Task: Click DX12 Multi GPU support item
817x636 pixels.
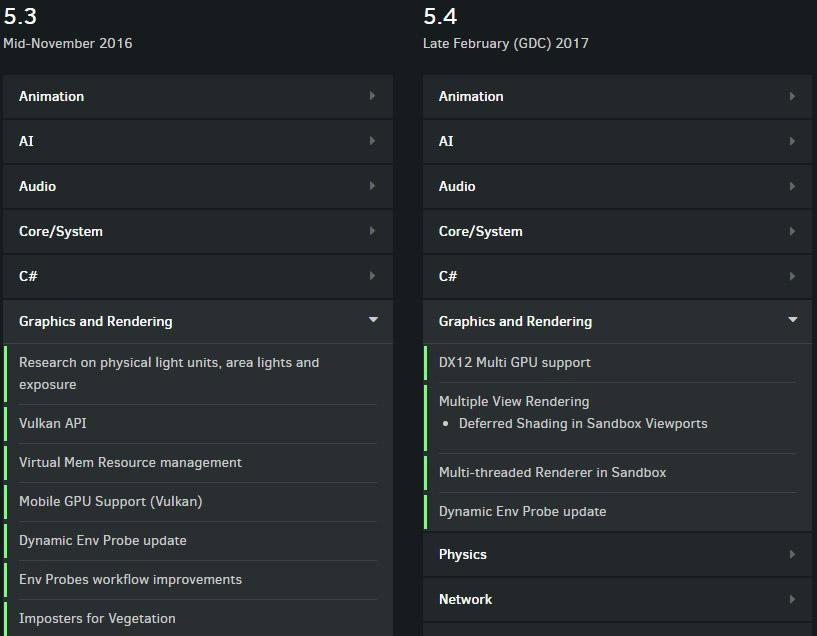Action: (x=515, y=362)
